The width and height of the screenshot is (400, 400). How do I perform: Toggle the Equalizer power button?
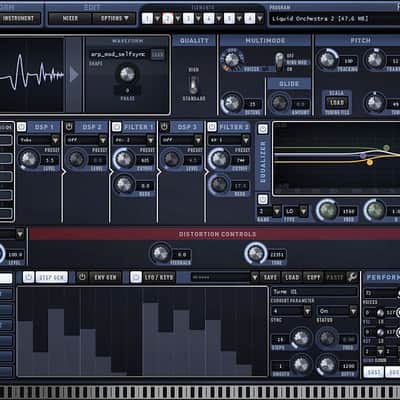tap(263, 129)
